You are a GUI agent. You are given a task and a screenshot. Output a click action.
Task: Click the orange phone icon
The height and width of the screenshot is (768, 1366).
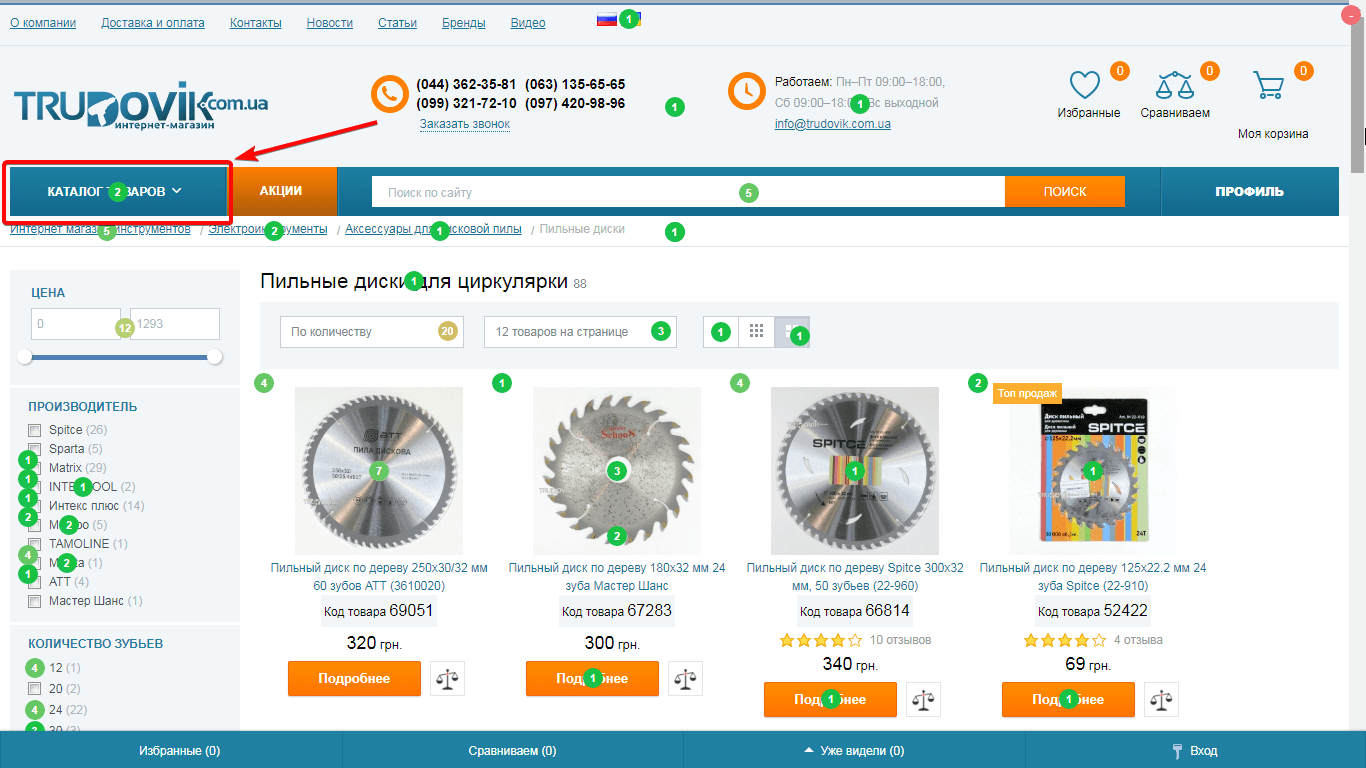point(388,94)
